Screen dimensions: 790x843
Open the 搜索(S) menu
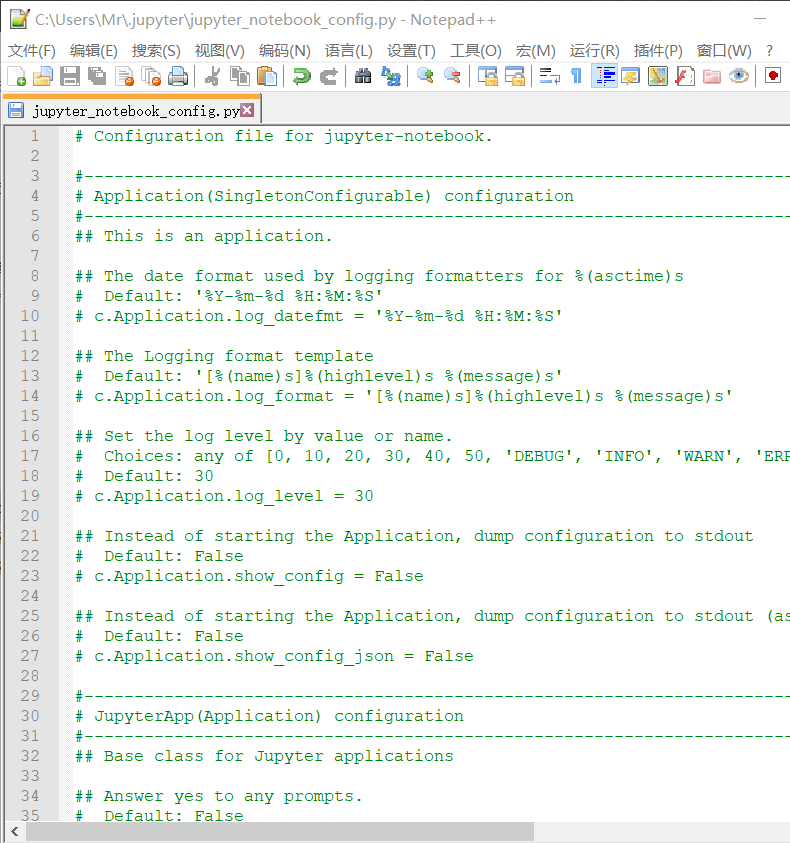click(x=156, y=51)
